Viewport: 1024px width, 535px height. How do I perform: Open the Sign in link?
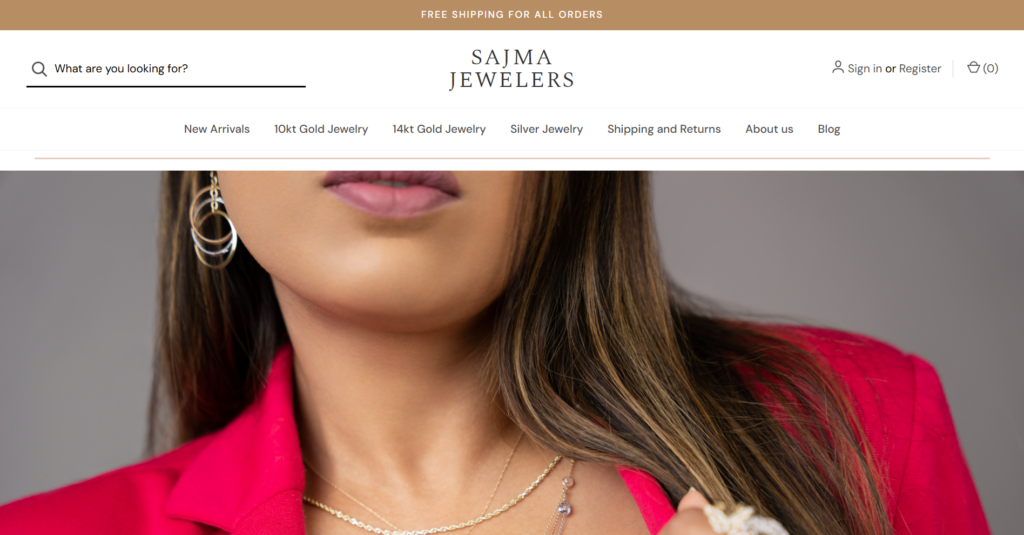864,68
